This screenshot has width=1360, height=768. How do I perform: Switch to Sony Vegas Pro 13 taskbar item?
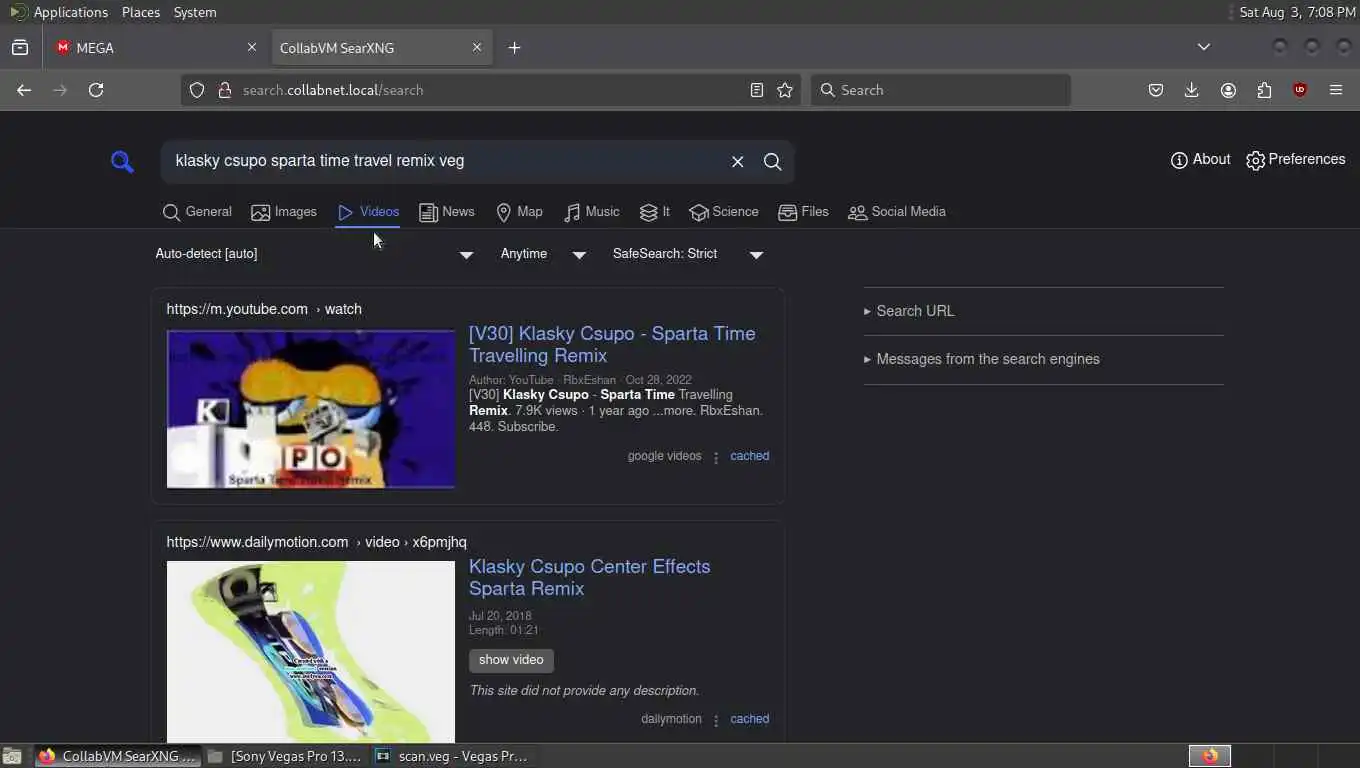point(287,756)
